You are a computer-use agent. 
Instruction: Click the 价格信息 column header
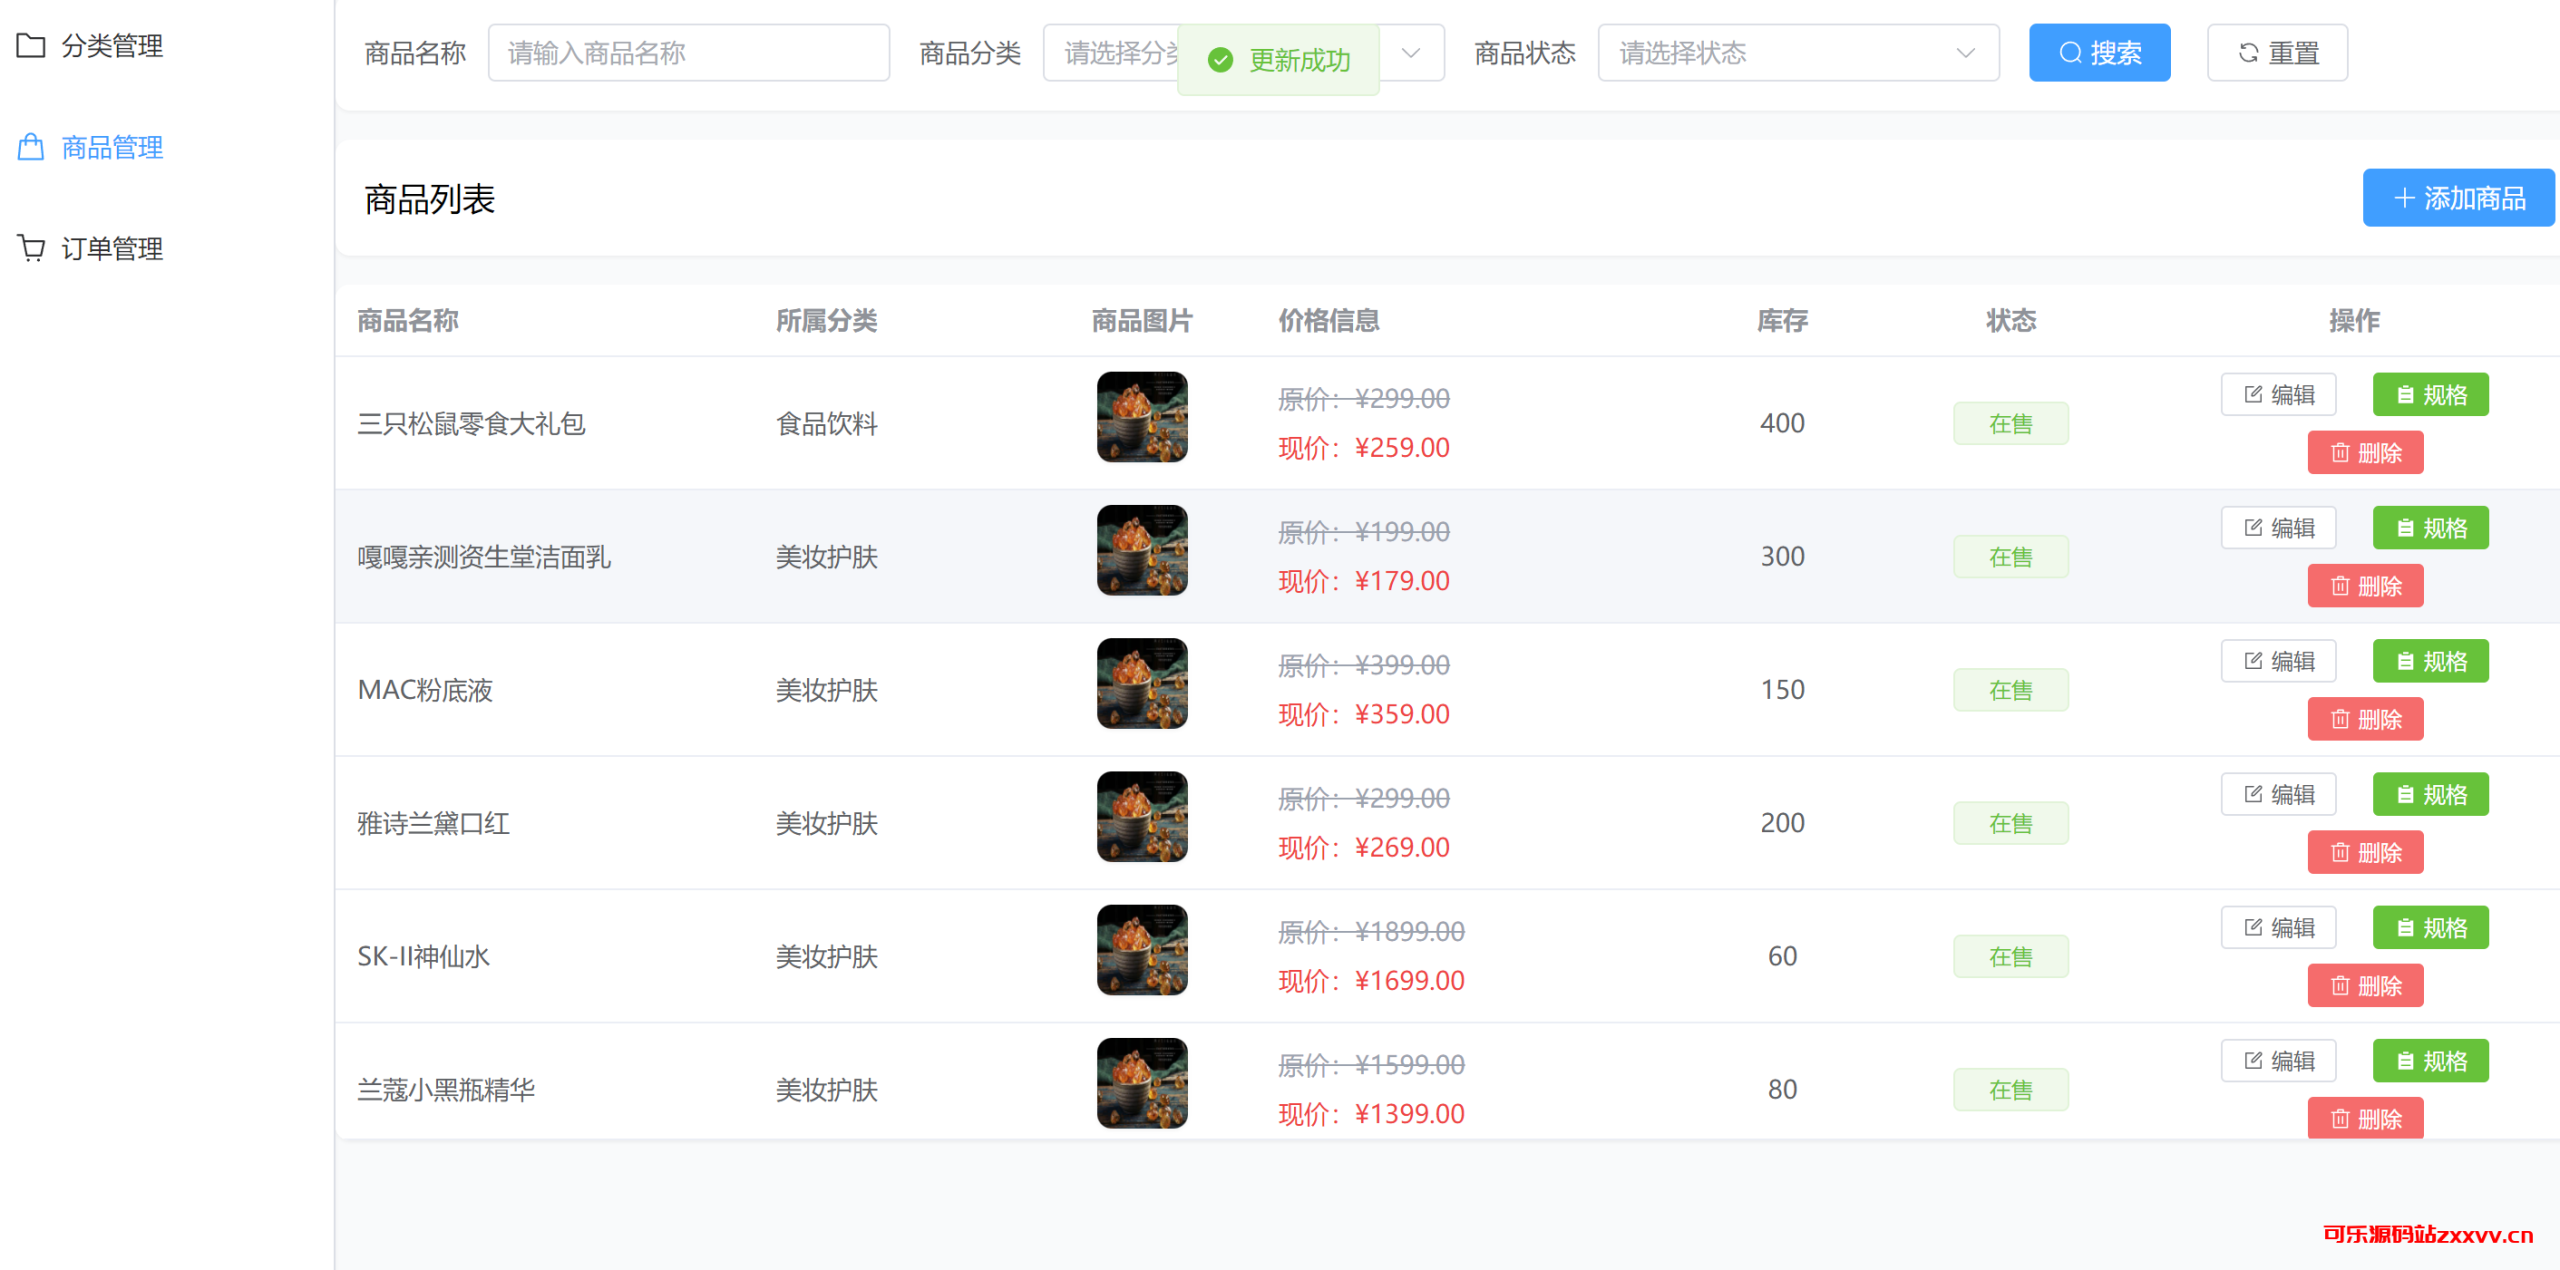point(1329,321)
